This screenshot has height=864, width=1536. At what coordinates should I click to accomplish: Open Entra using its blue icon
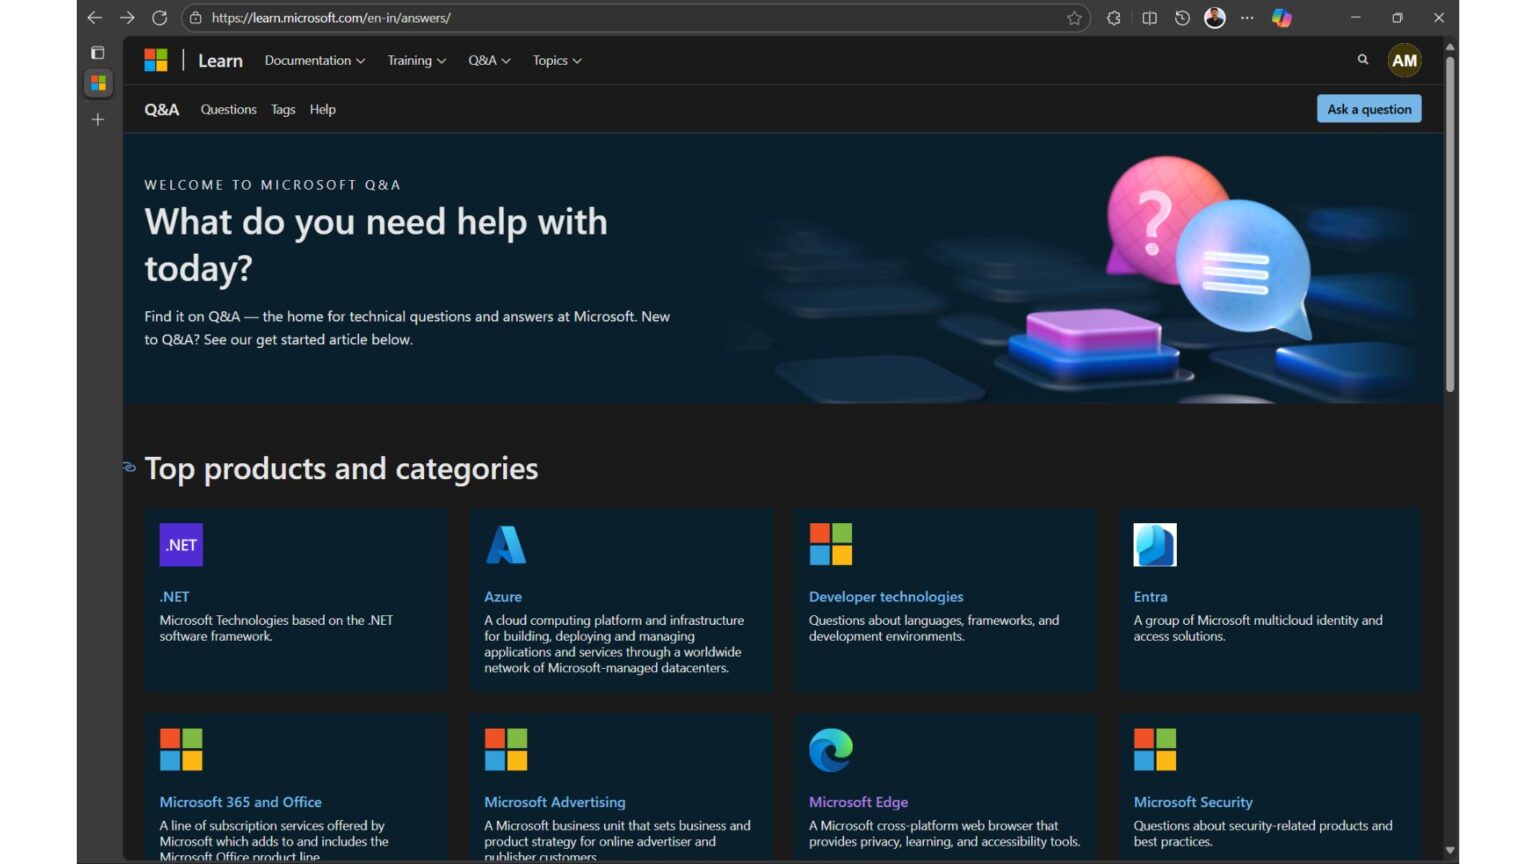[1154, 544]
